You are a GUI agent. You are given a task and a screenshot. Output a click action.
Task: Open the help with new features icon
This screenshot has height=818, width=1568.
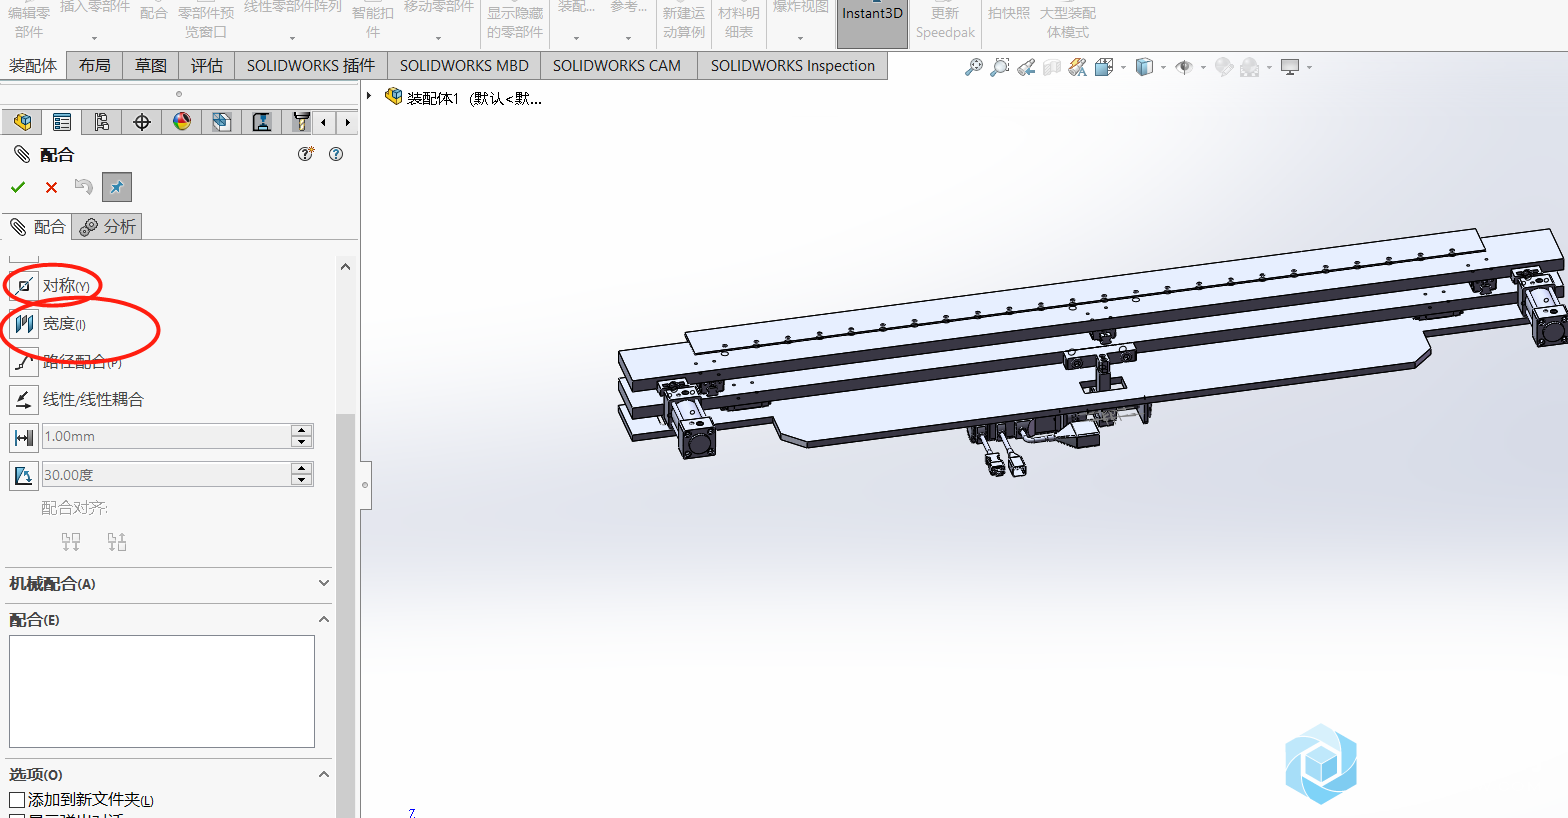[306, 154]
